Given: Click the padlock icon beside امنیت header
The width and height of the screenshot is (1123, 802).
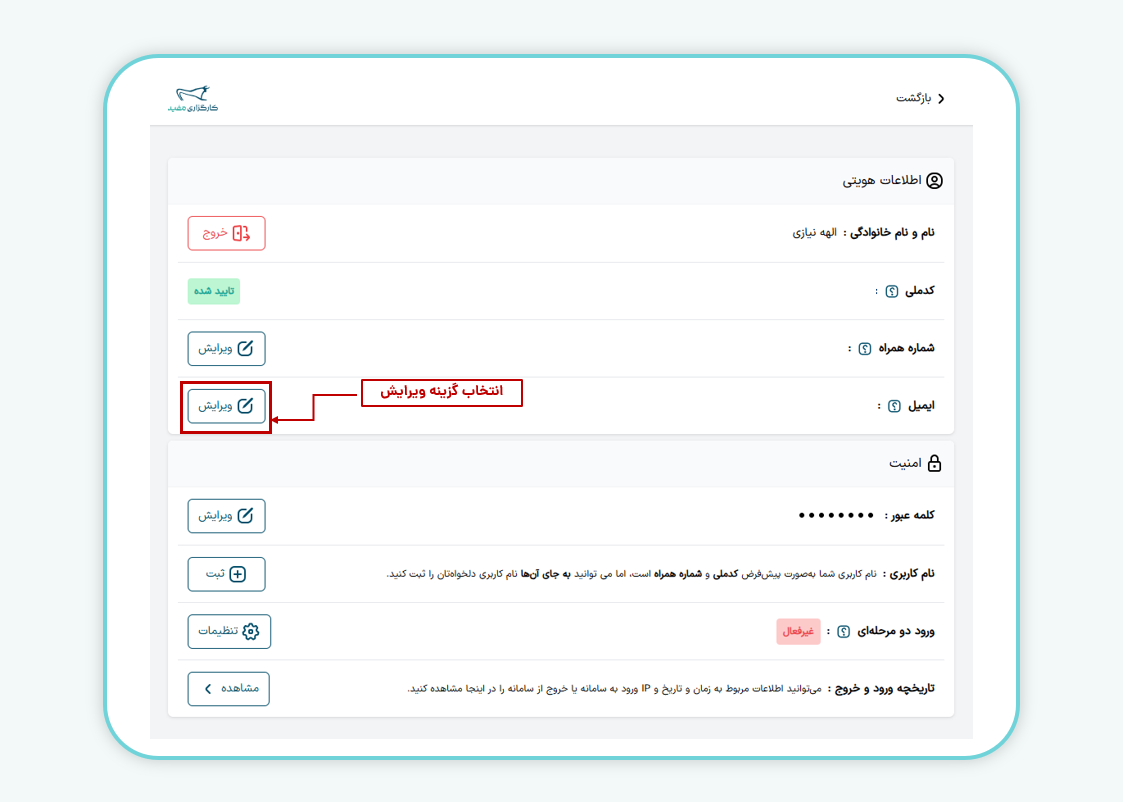Looking at the screenshot, I should [936, 462].
